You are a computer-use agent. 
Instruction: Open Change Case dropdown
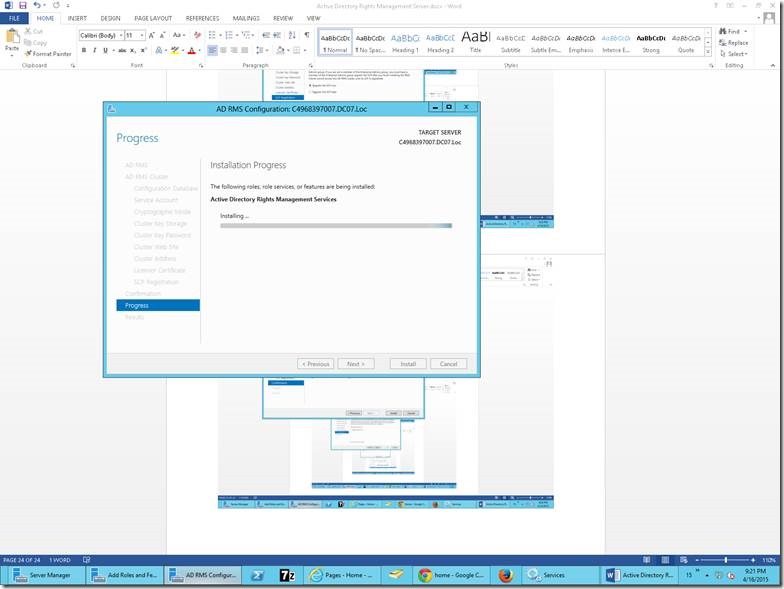coord(179,36)
